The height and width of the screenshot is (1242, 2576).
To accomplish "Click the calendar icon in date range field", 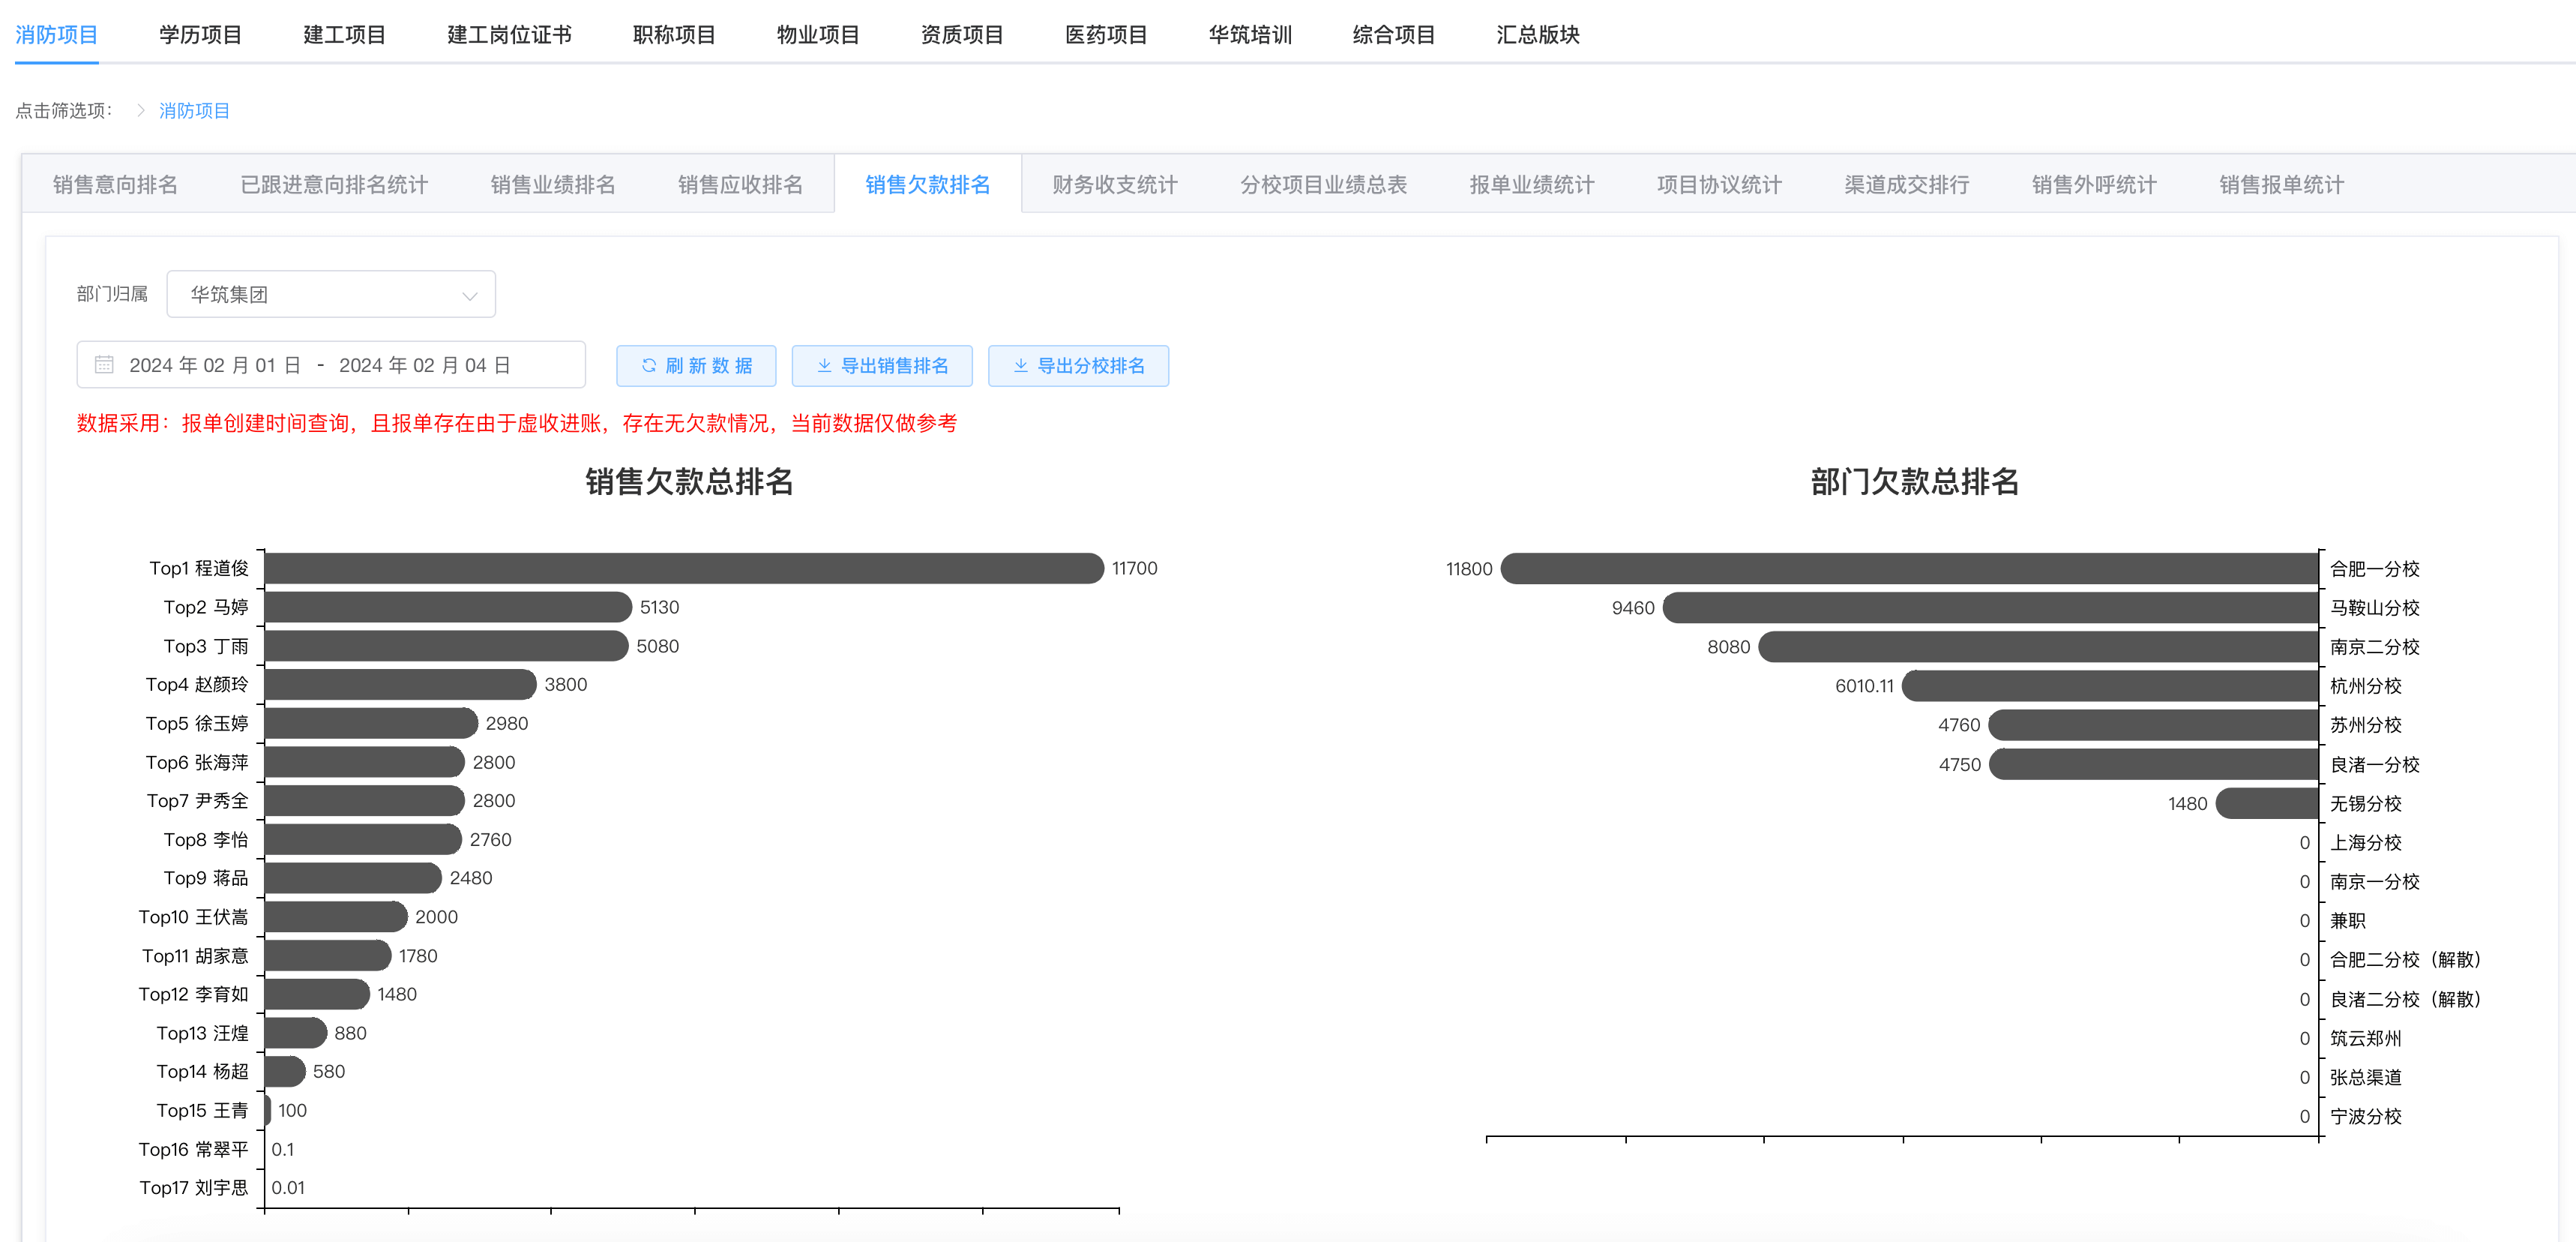I will (104, 365).
